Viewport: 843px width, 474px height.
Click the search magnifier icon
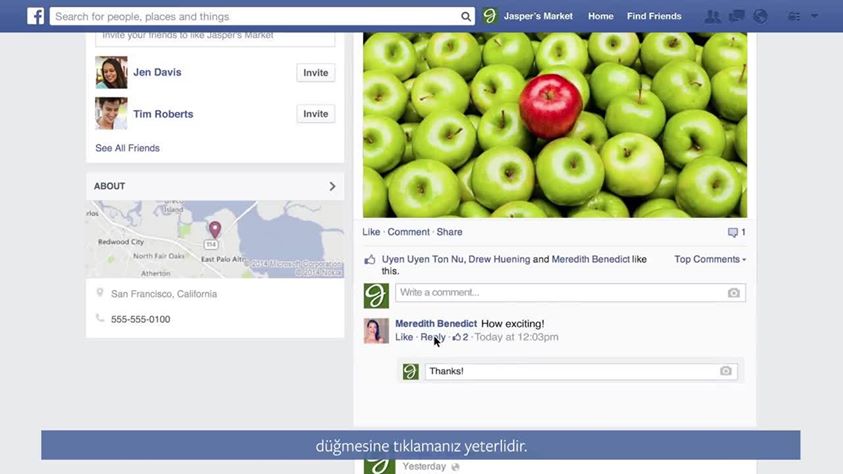click(x=466, y=17)
